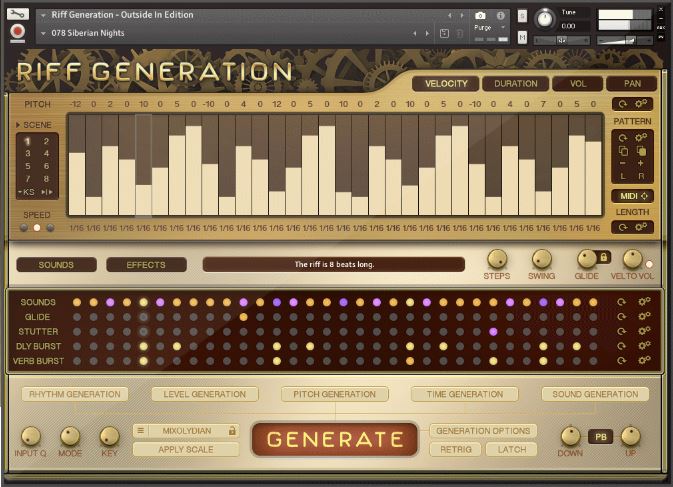Switch to the VOL tab

[578, 84]
